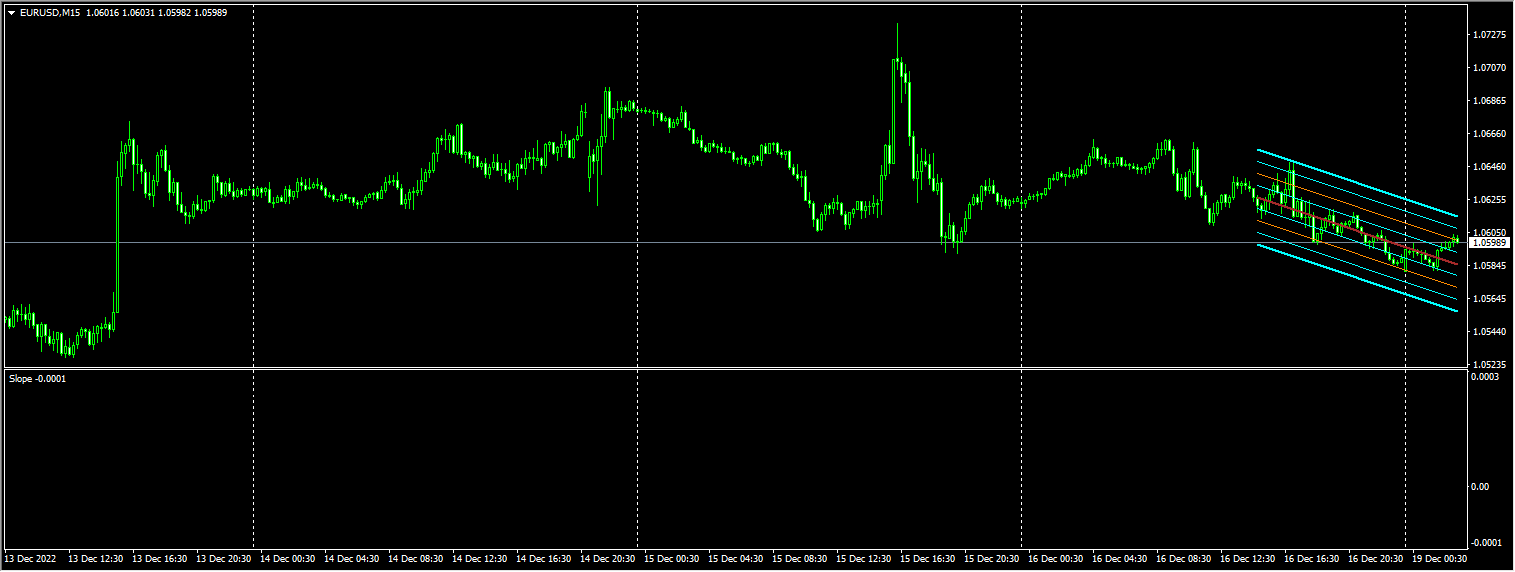Click the 16 Dec 04:30 time label
Screen dimensions: 1515x572
tap(1120, 559)
